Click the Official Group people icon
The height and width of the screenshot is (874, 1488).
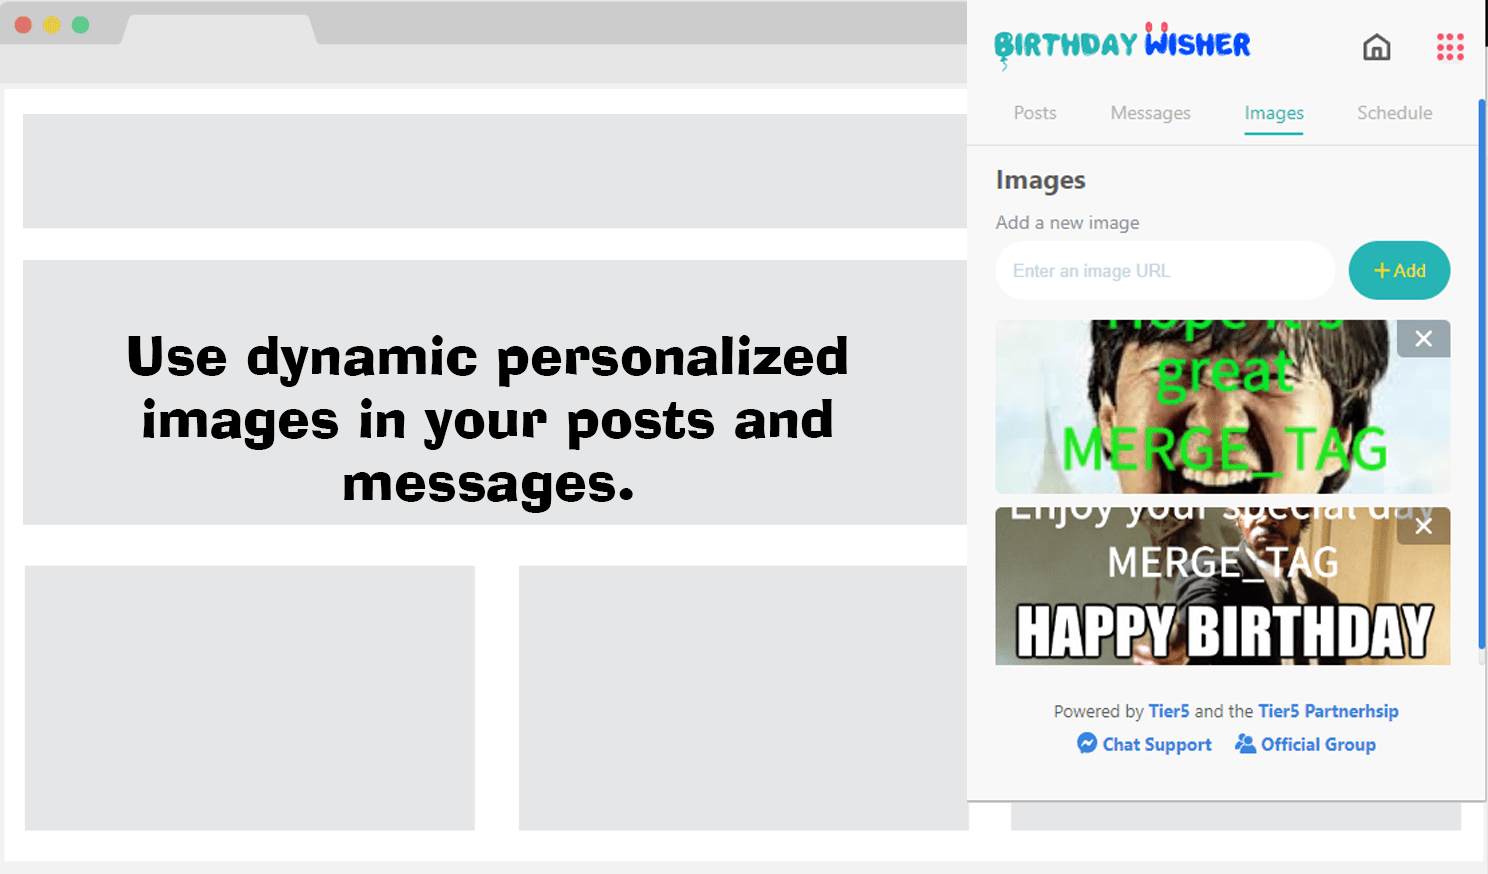click(1245, 743)
